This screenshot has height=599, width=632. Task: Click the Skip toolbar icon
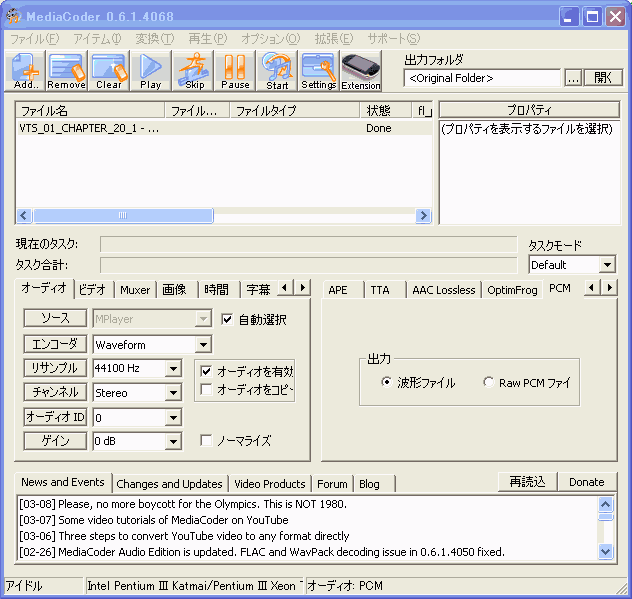pyautogui.click(x=193, y=71)
